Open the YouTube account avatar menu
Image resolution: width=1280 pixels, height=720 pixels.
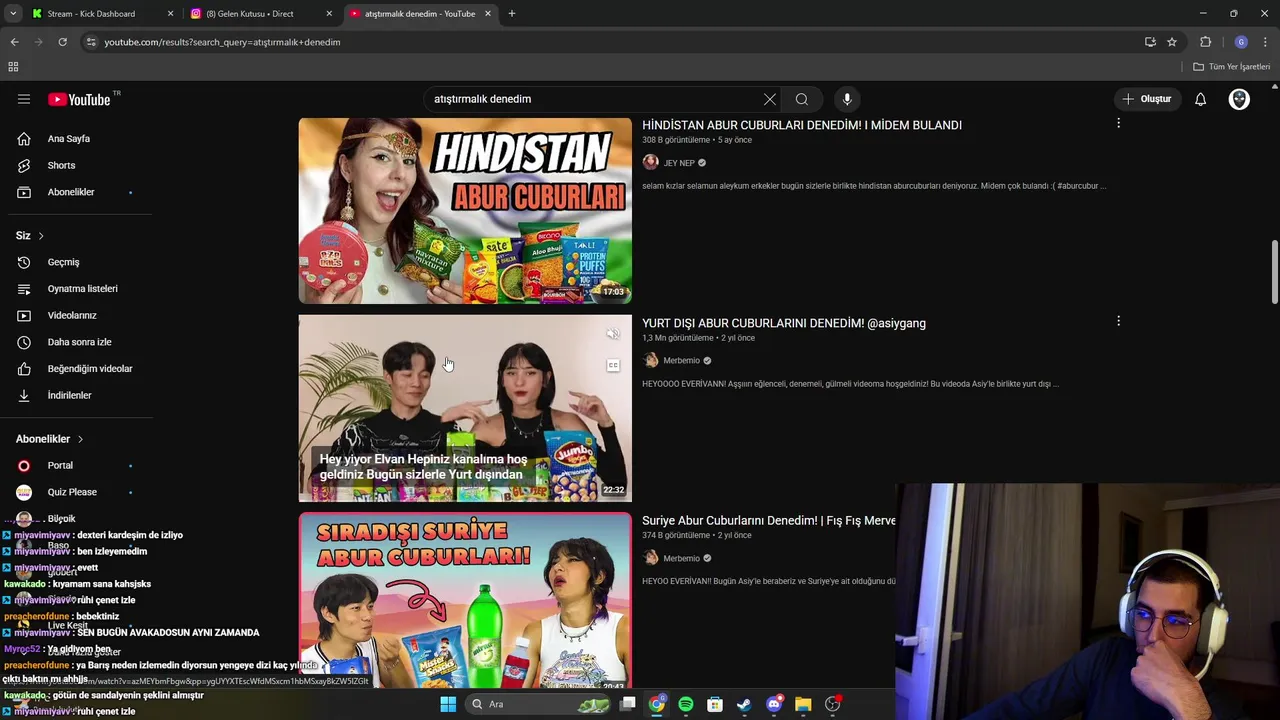click(x=1239, y=99)
